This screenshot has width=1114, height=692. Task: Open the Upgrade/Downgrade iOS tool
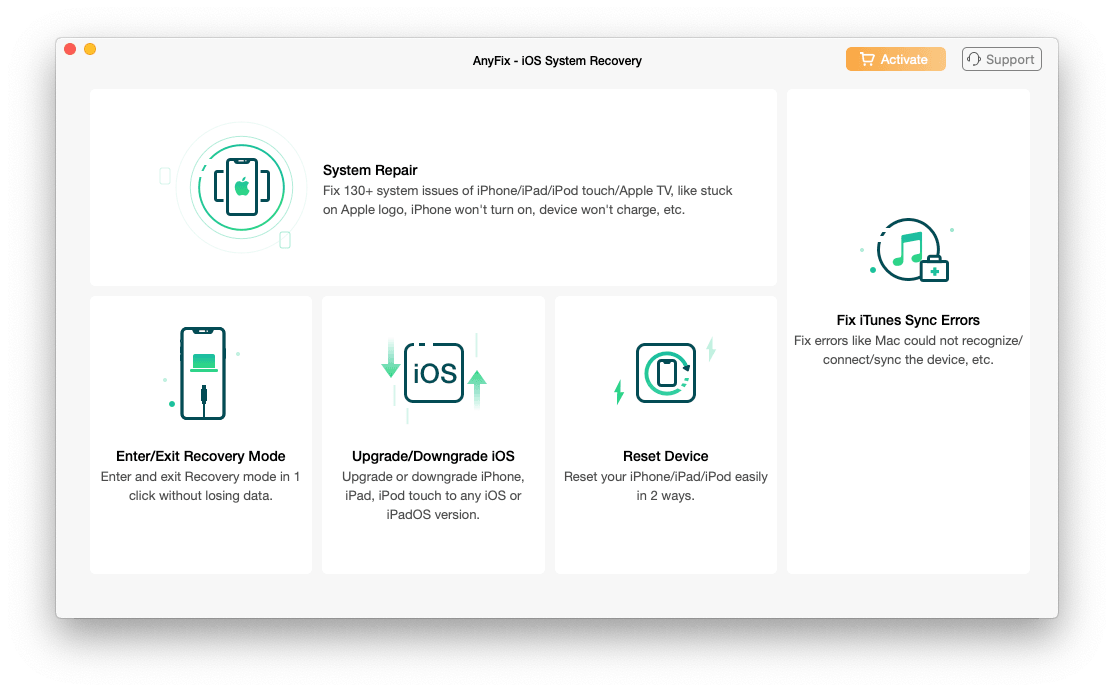tap(433, 434)
